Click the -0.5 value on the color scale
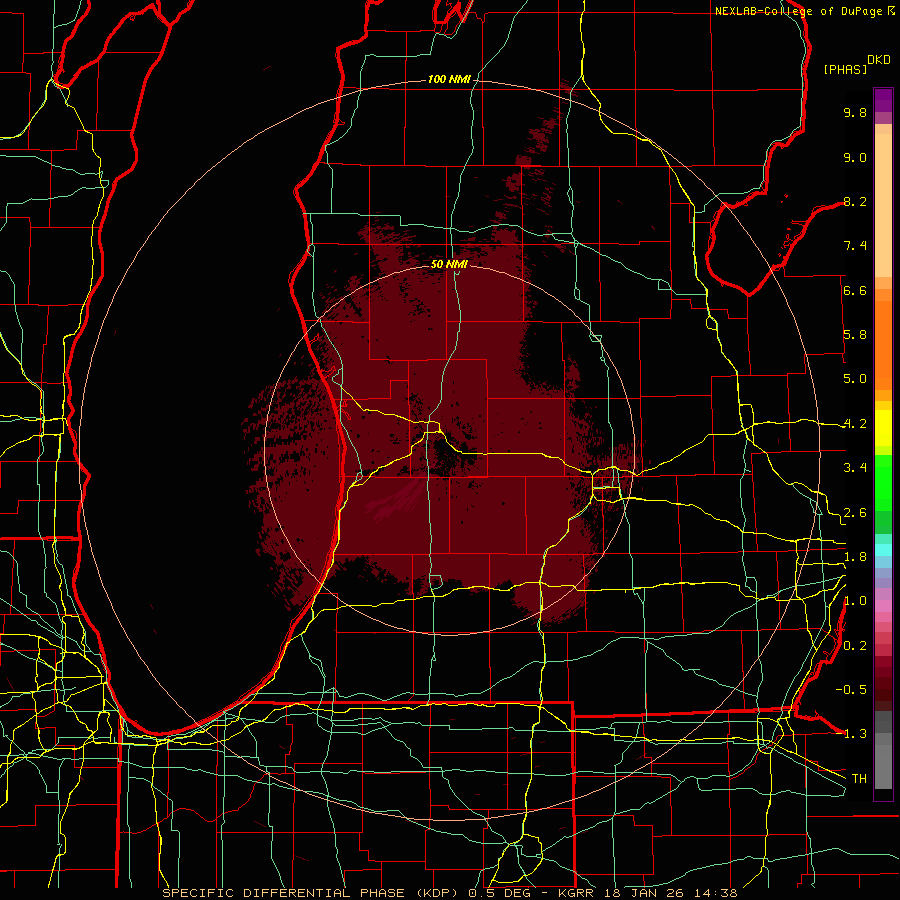Image resolution: width=900 pixels, height=900 pixels. [851, 690]
